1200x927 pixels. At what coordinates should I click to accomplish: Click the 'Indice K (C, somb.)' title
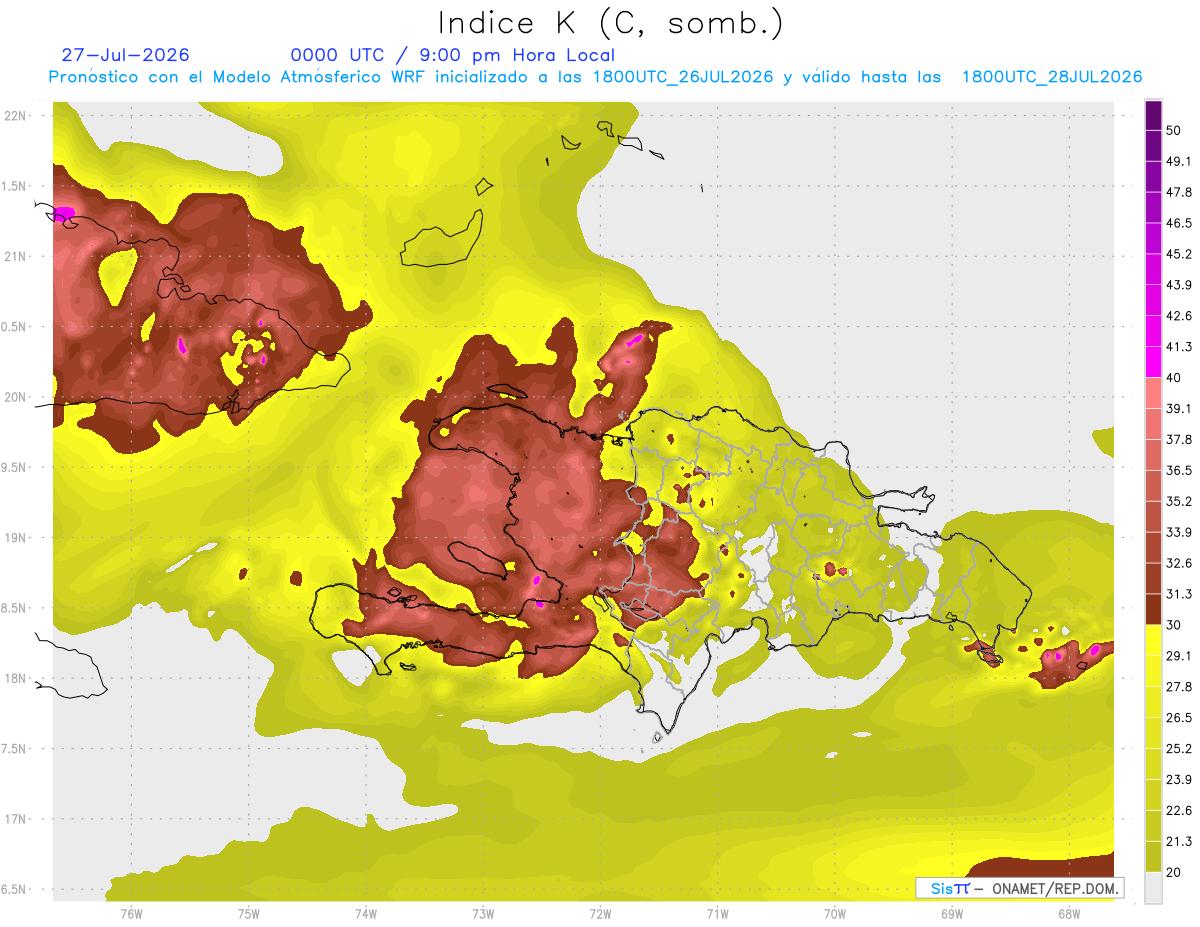(610, 23)
